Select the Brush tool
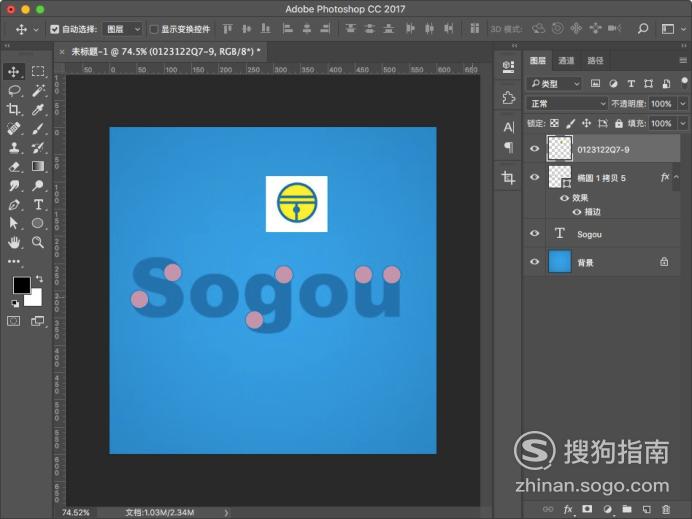This screenshot has height=519, width=692. tap(38, 128)
